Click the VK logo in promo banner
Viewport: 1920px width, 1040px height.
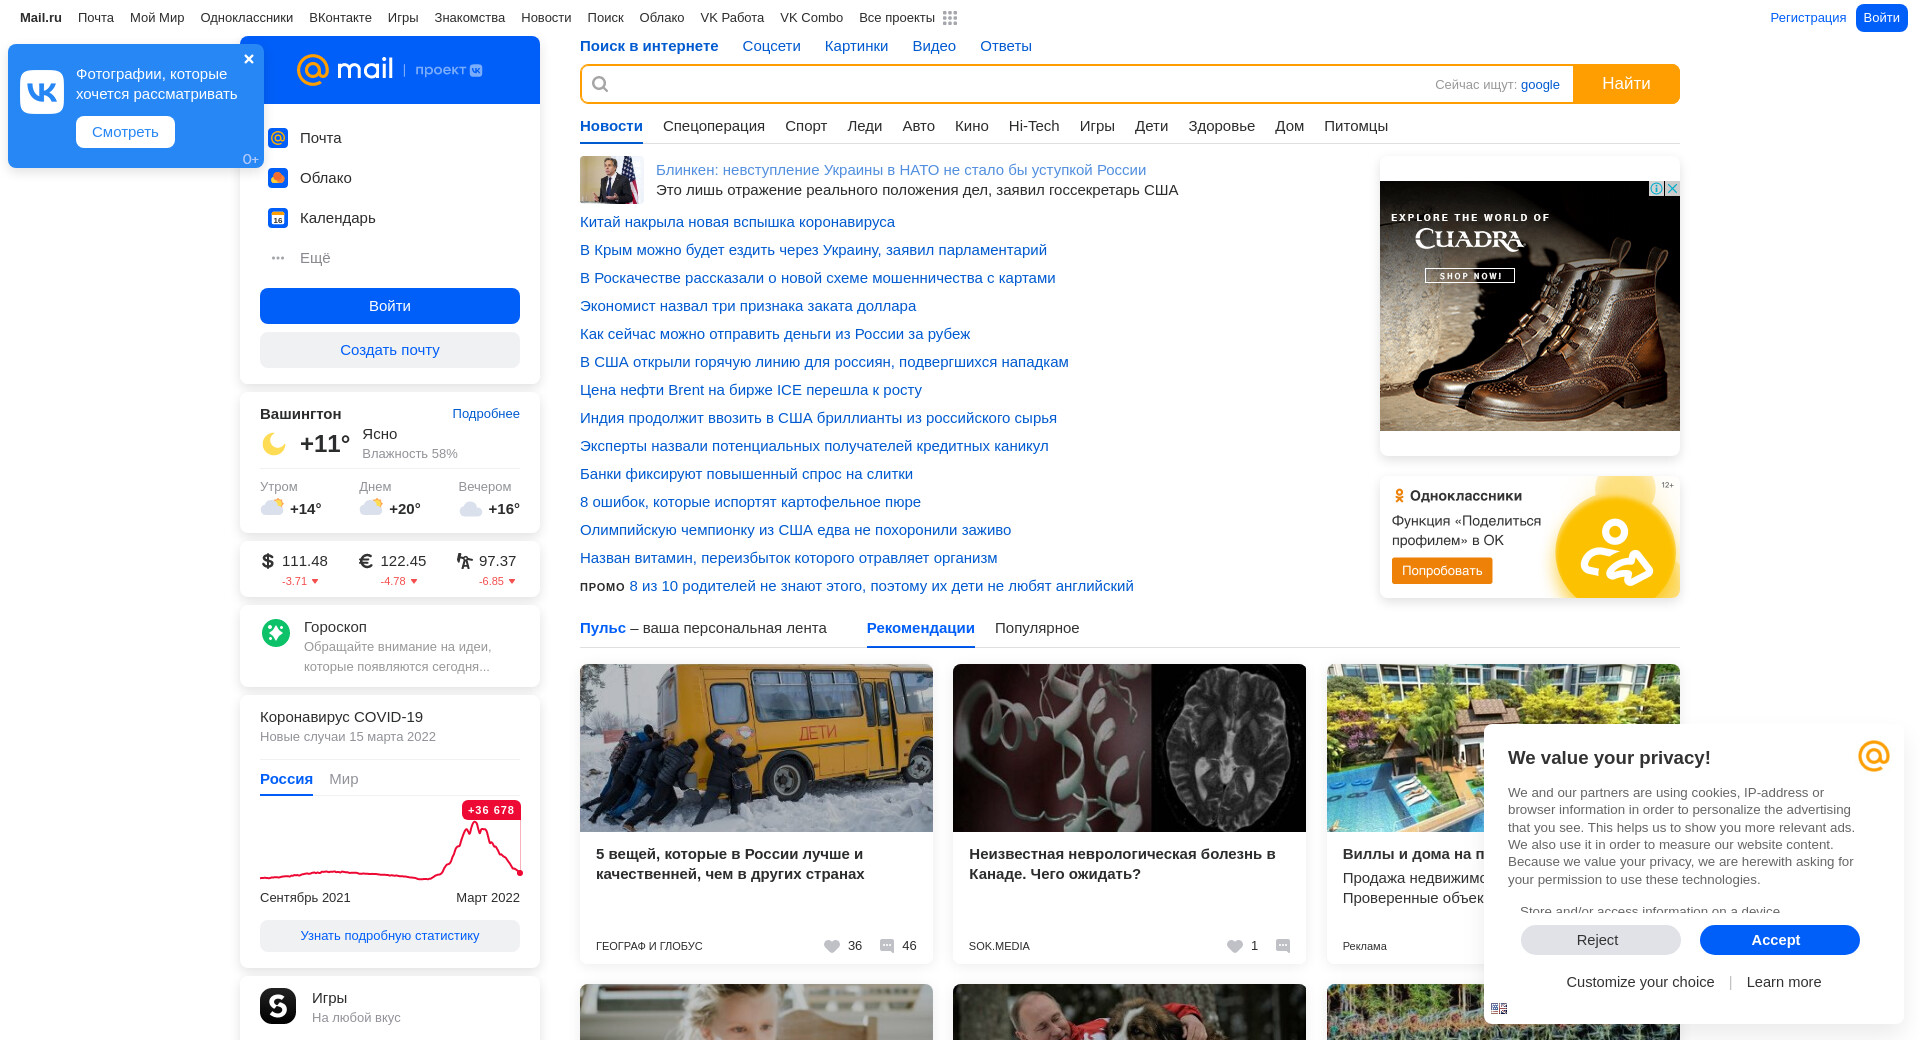pyautogui.click(x=42, y=92)
